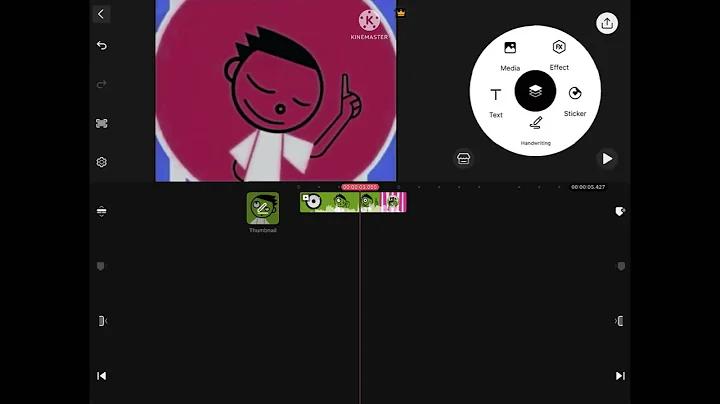Click the grey marker on the left rail
This screenshot has width=720, height=404.
(x=101, y=266)
